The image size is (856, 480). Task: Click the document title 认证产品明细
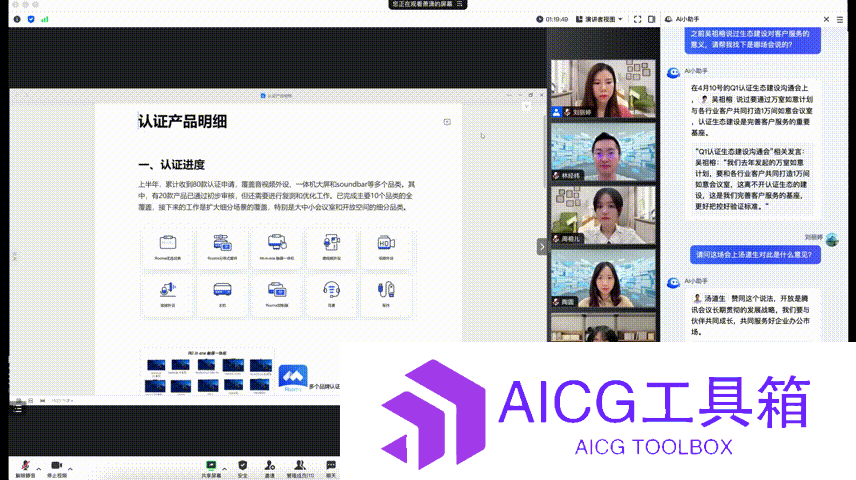(x=182, y=121)
